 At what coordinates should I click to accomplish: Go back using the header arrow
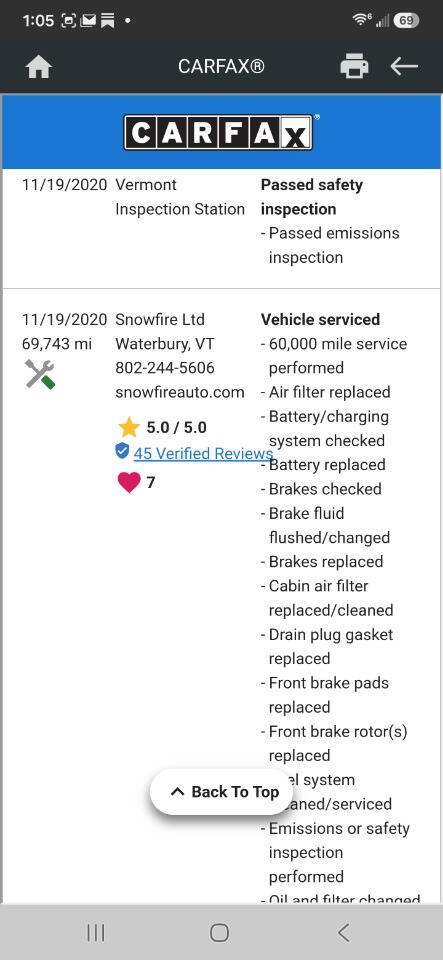[404, 66]
